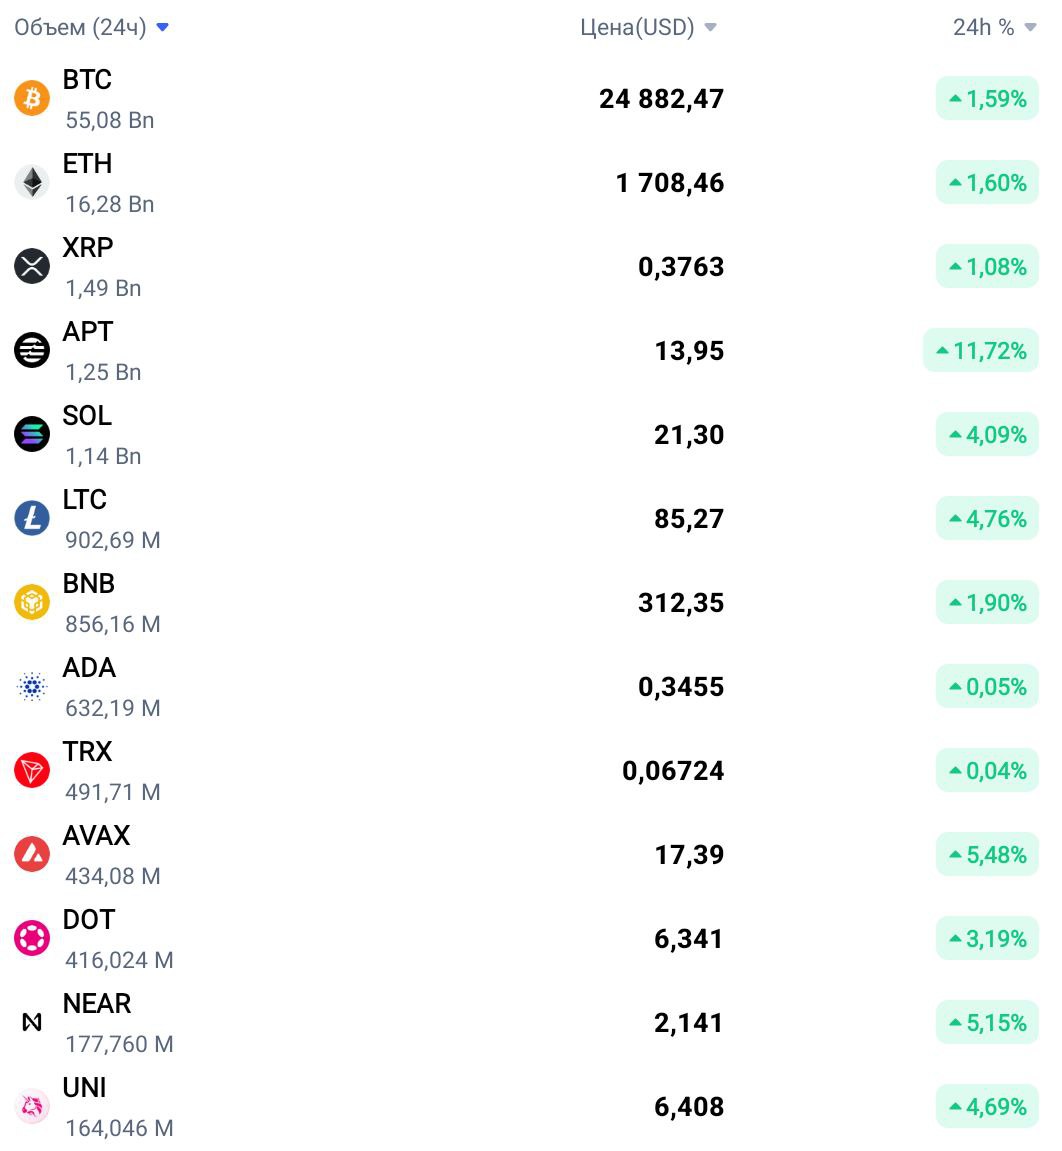1062x1151 pixels.
Task: Tap the XRP black logo icon
Action: tap(32, 266)
